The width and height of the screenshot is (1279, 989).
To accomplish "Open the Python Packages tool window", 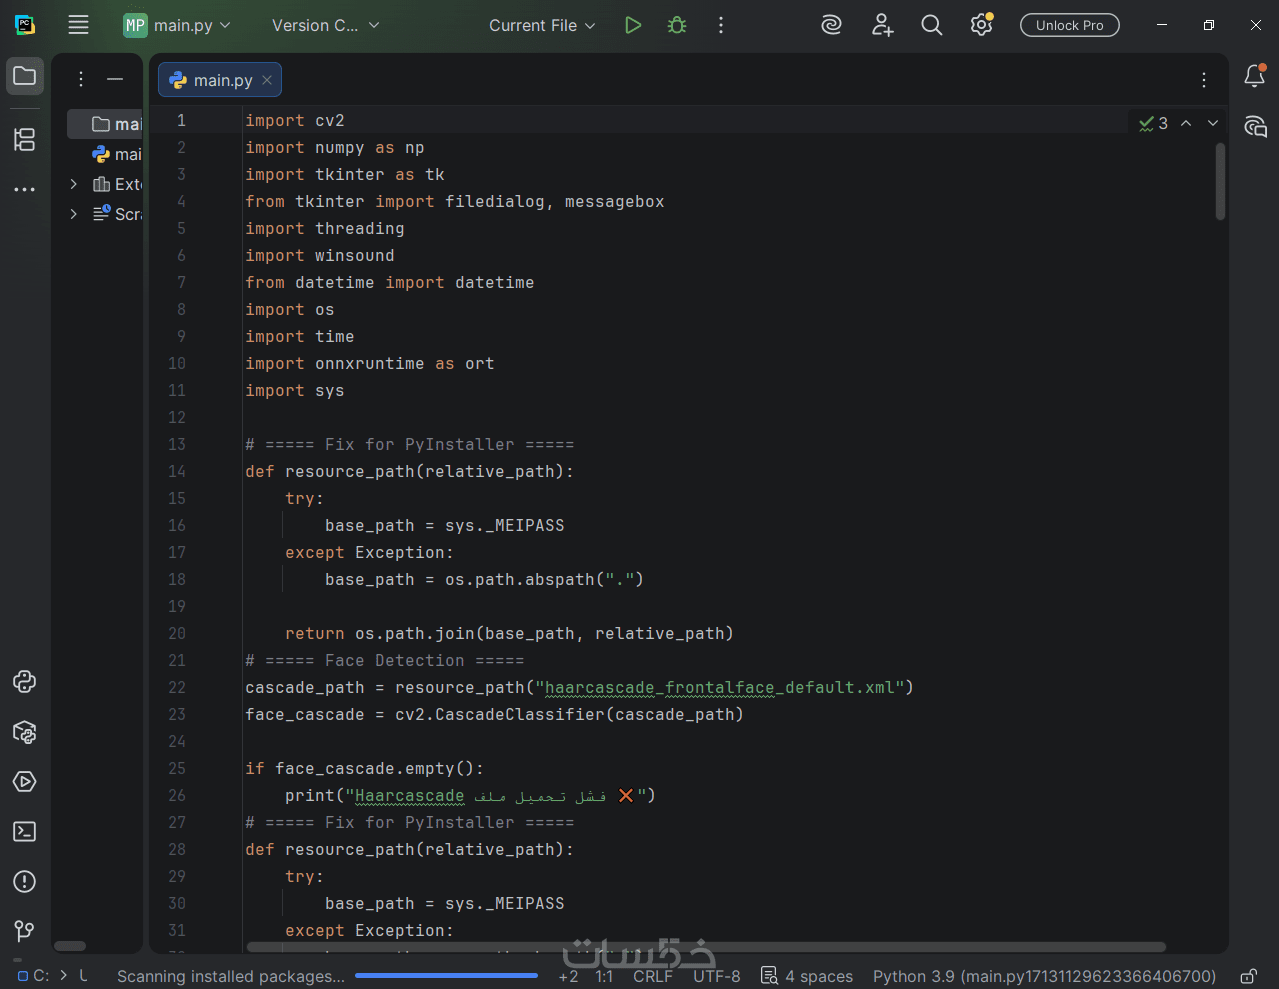I will coord(25,732).
